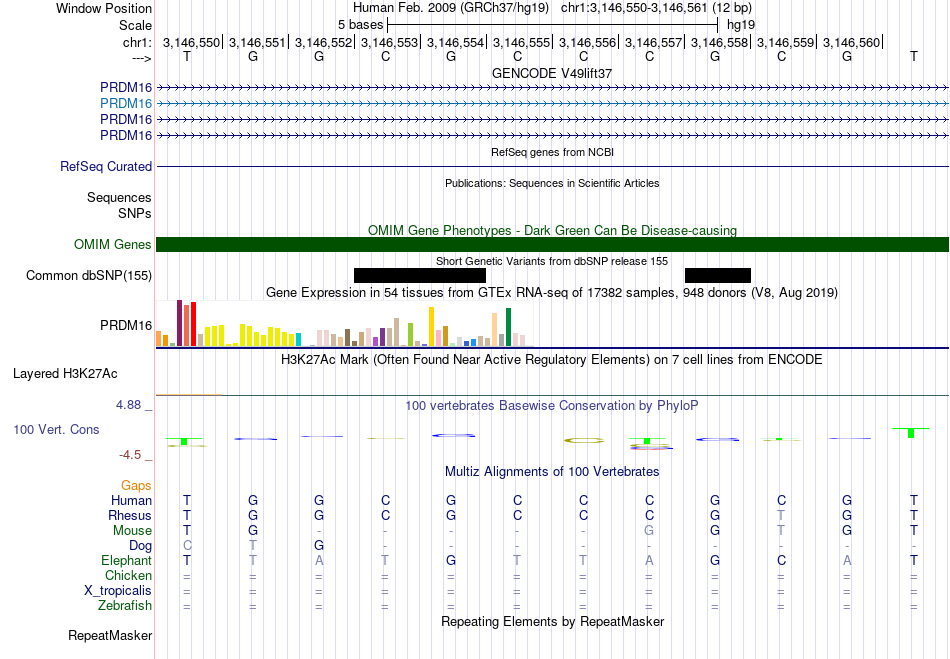This screenshot has height=659, width=950.
Task: Click the Elephant alignment row label
Action: (x=127, y=561)
